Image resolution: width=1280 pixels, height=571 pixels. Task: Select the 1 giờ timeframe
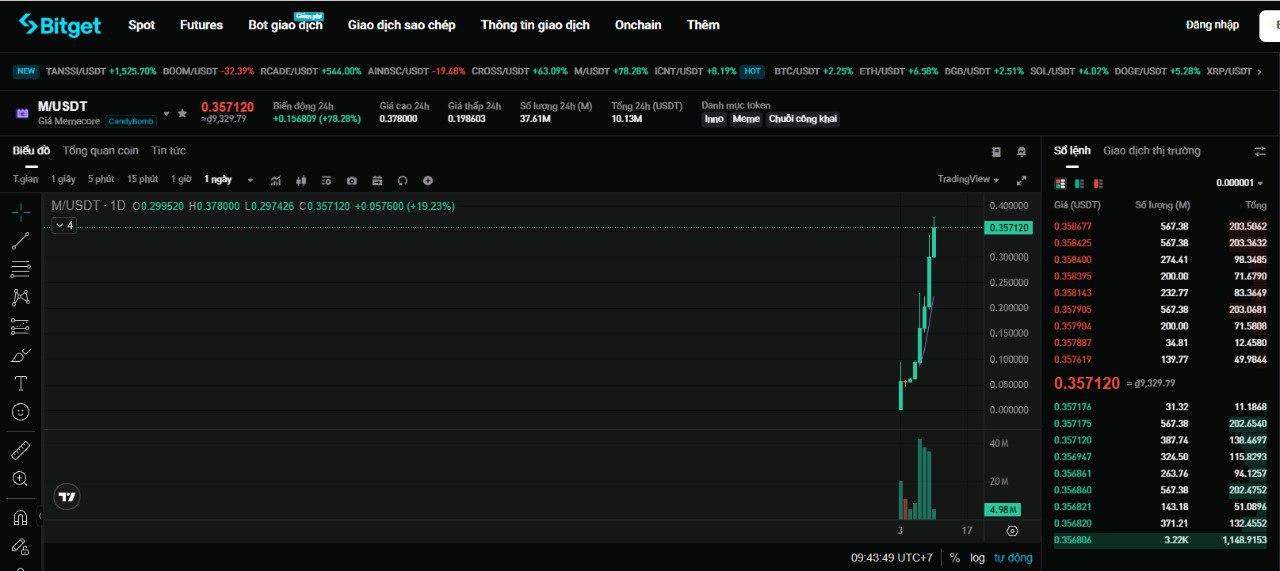(x=181, y=179)
